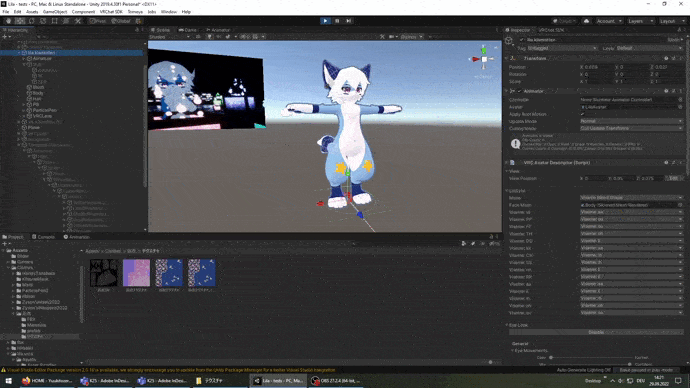
Task: Toggle the Pivot handle position button
Action: coord(98,21)
